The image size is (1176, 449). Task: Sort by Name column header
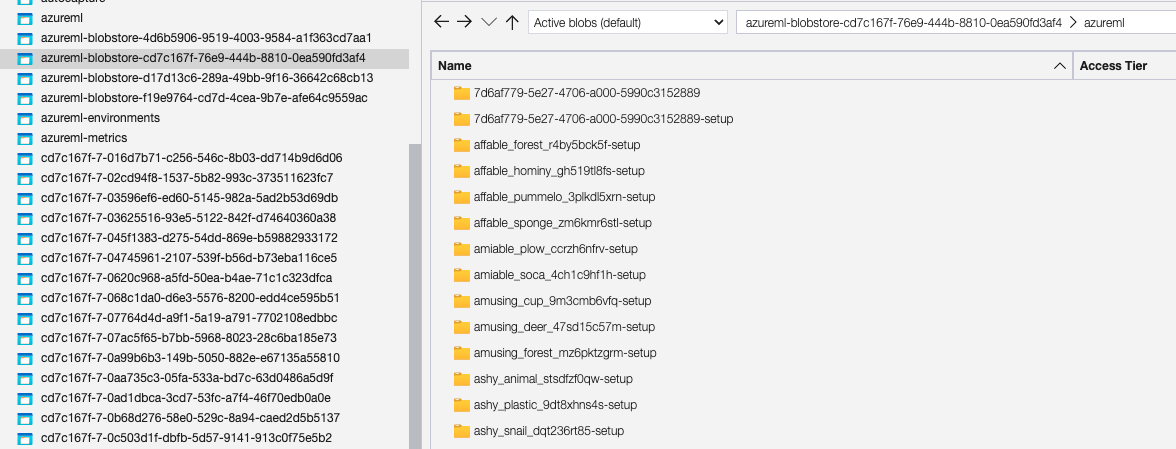tap(752, 66)
